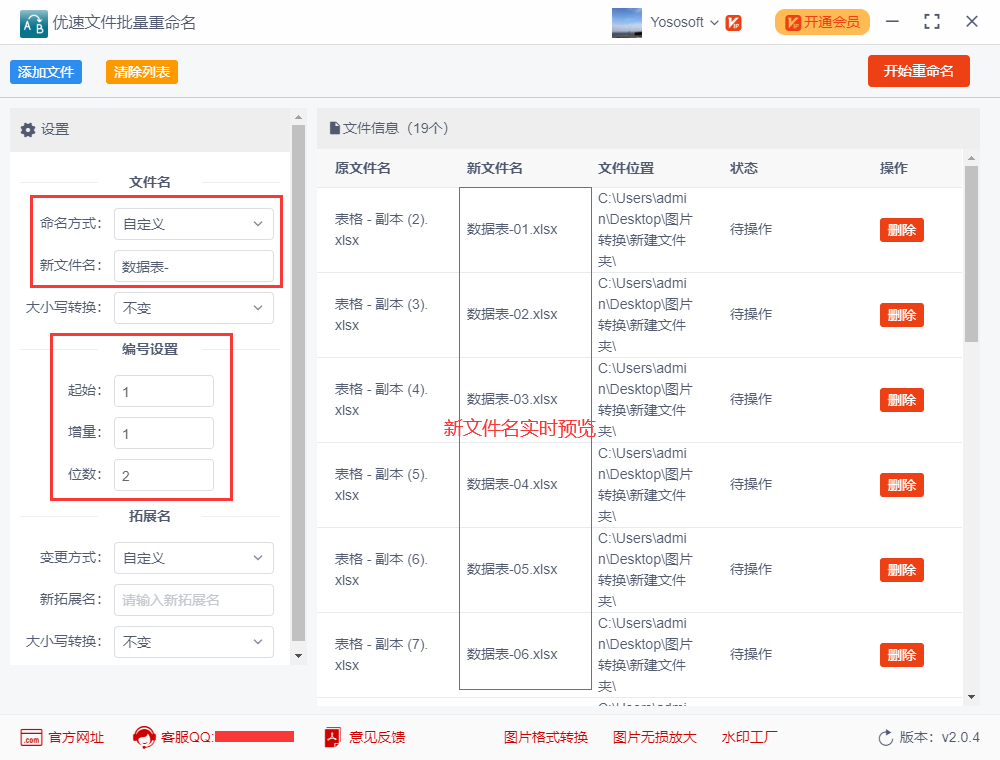
Task: Delete the 表格 - 副本 (2).xlsx row
Action: point(902,230)
